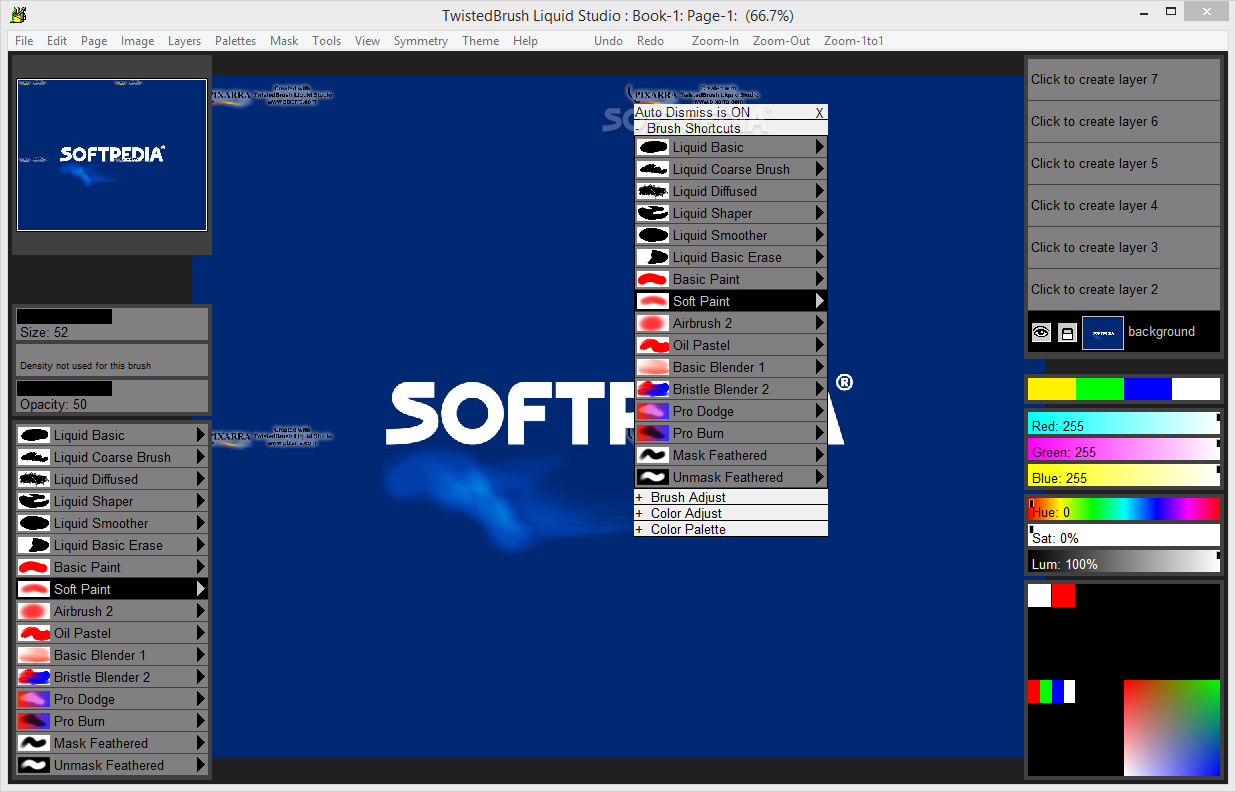1236x792 pixels.
Task: Select Liquid Diffused brush icon in left panel
Action: point(34,479)
